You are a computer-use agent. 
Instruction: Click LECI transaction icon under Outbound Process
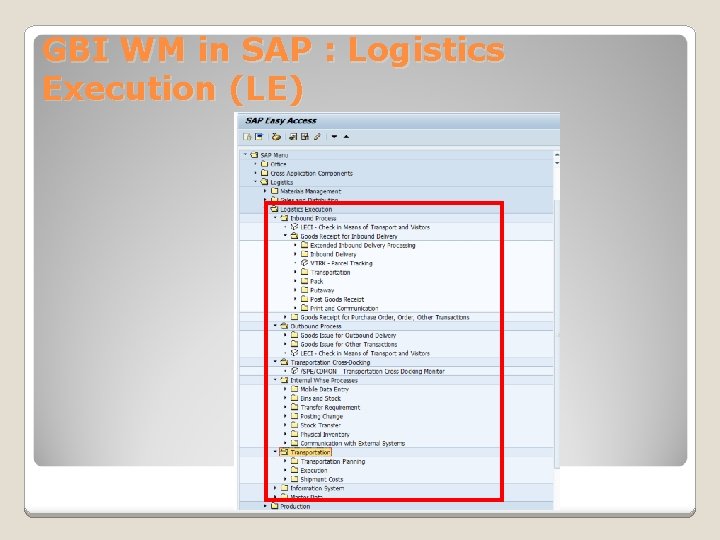pyautogui.click(x=294, y=353)
